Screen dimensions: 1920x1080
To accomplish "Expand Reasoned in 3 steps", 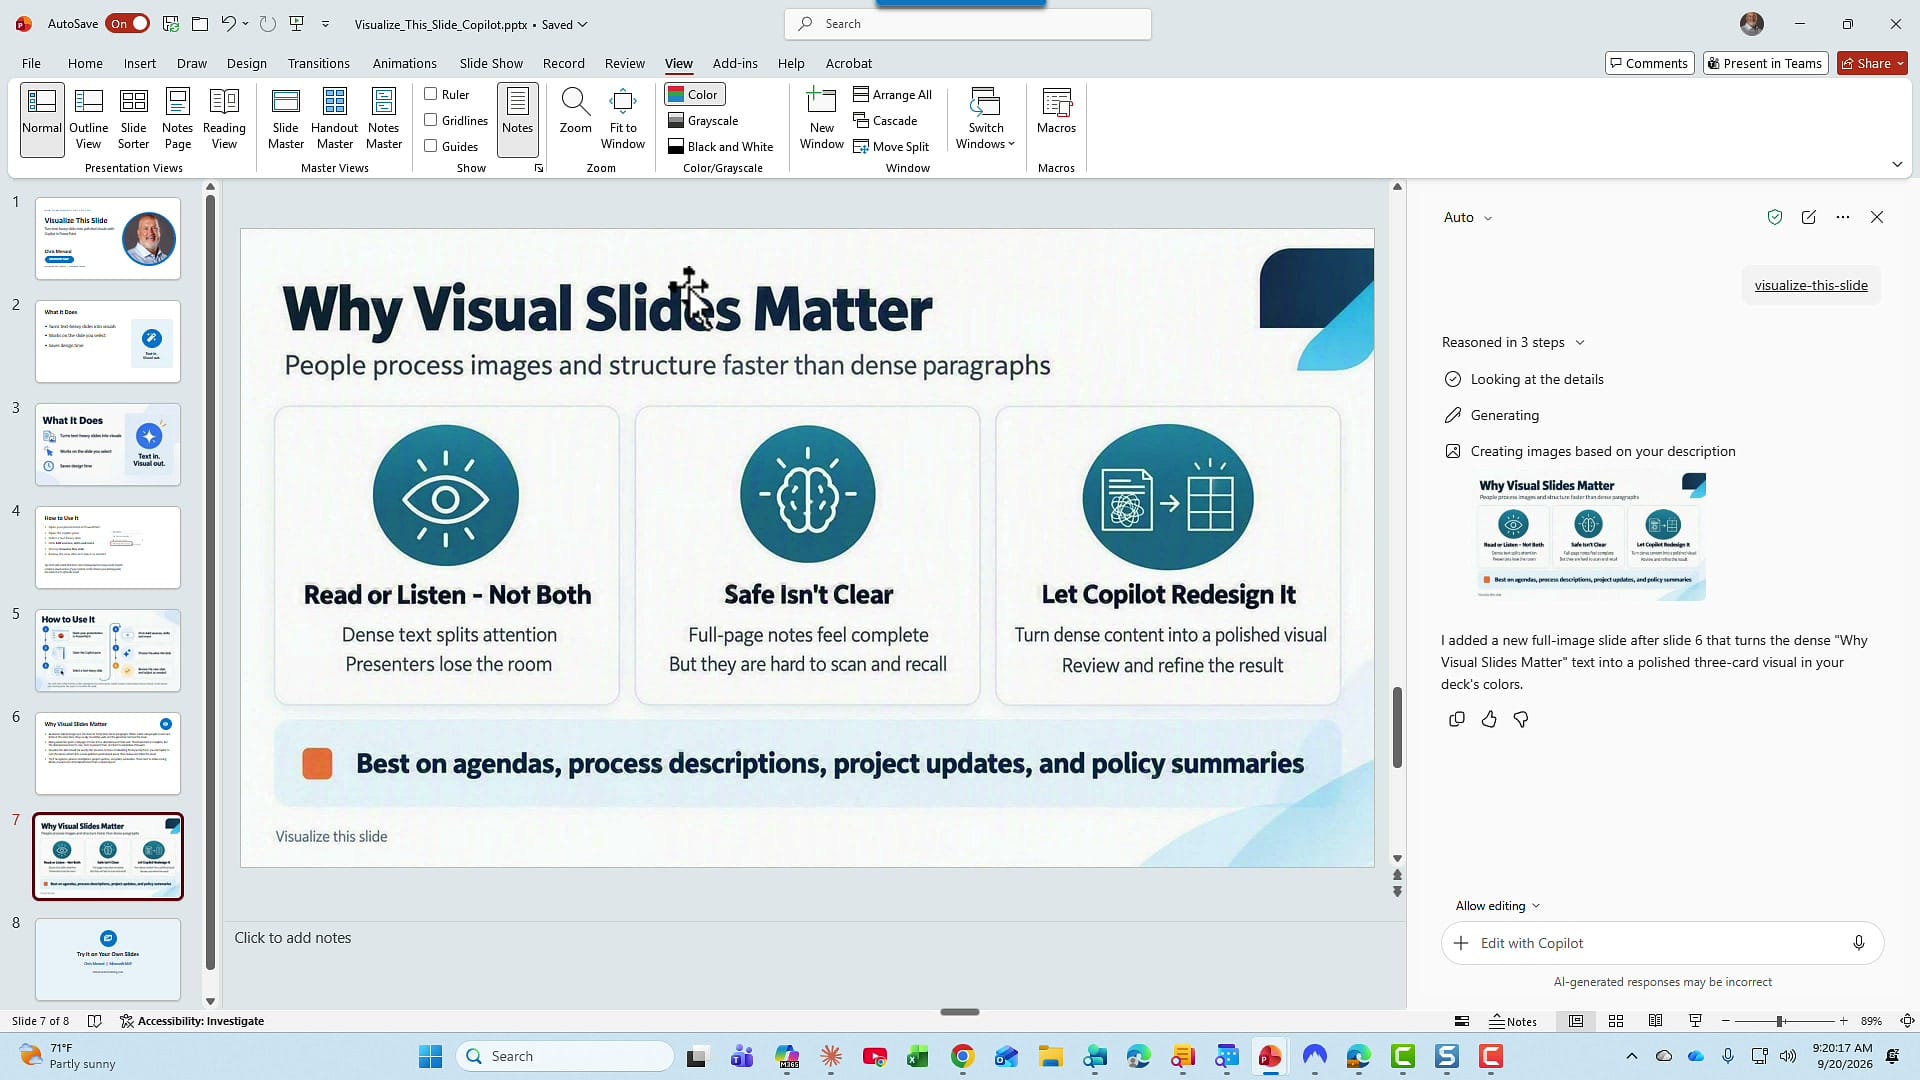I will coord(1513,342).
